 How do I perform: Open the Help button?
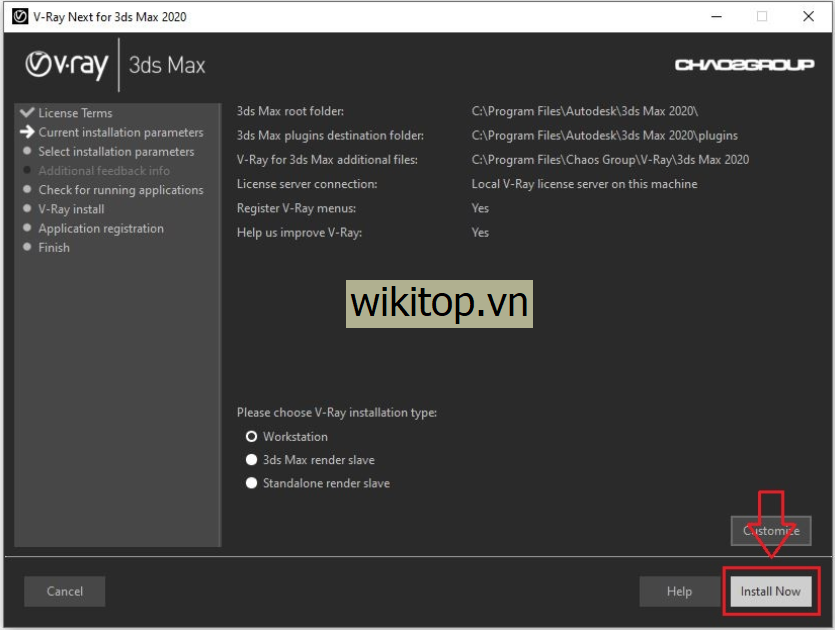pos(679,591)
